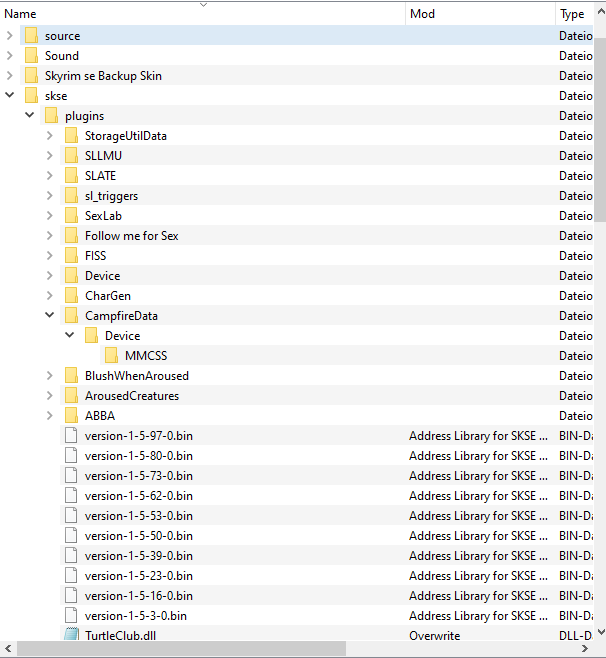Collapse the Device folder under CampfireData

70,335
